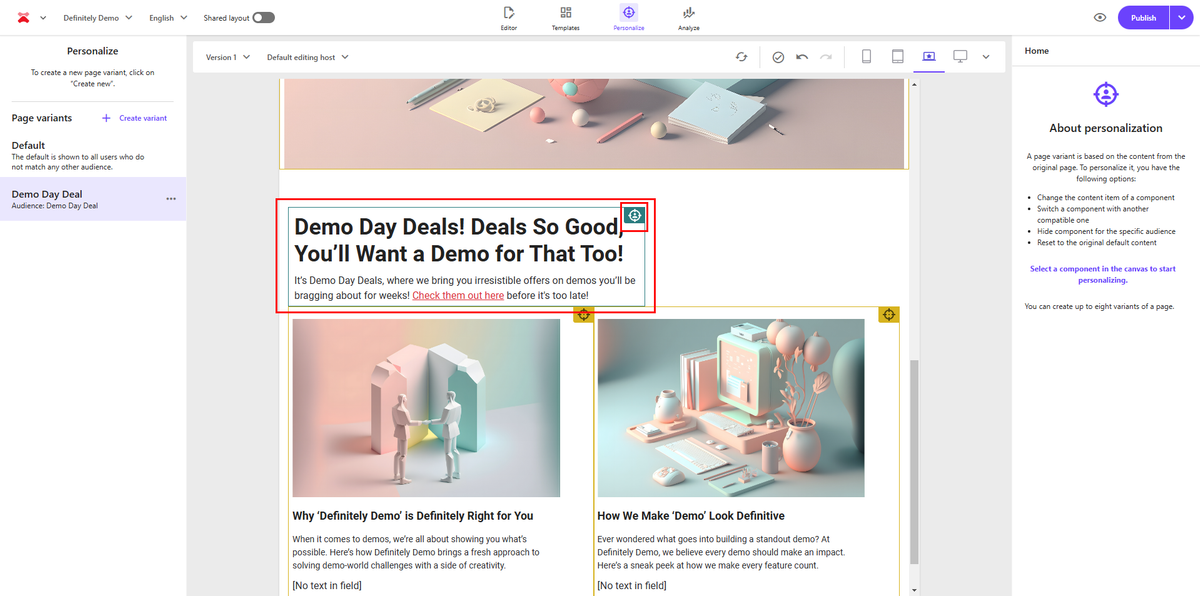Click the Page variants label

[x=42, y=118]
